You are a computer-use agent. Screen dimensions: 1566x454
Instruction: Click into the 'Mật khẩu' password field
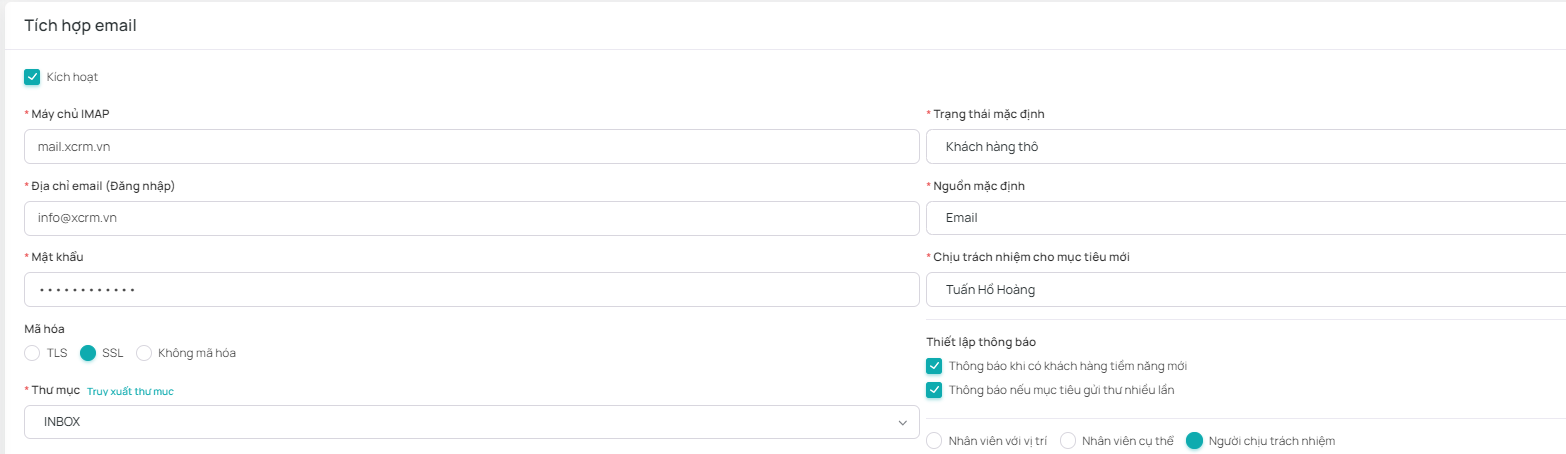[470, 290]
